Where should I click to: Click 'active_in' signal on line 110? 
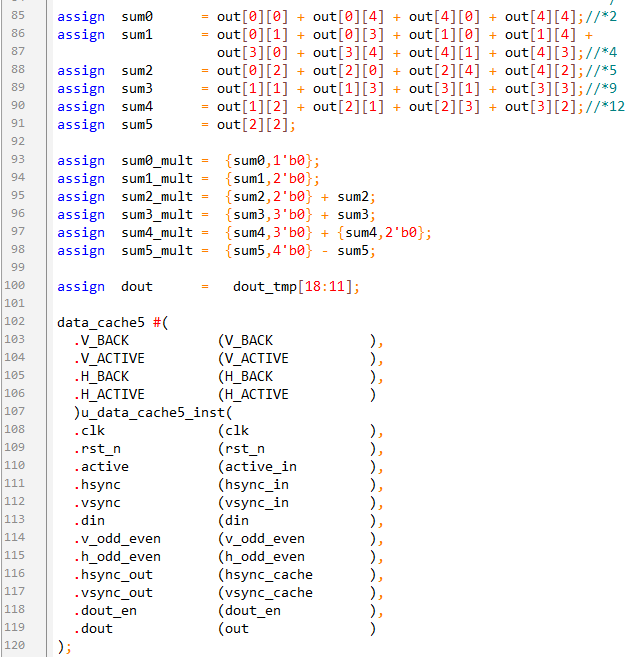click(261, 467)
